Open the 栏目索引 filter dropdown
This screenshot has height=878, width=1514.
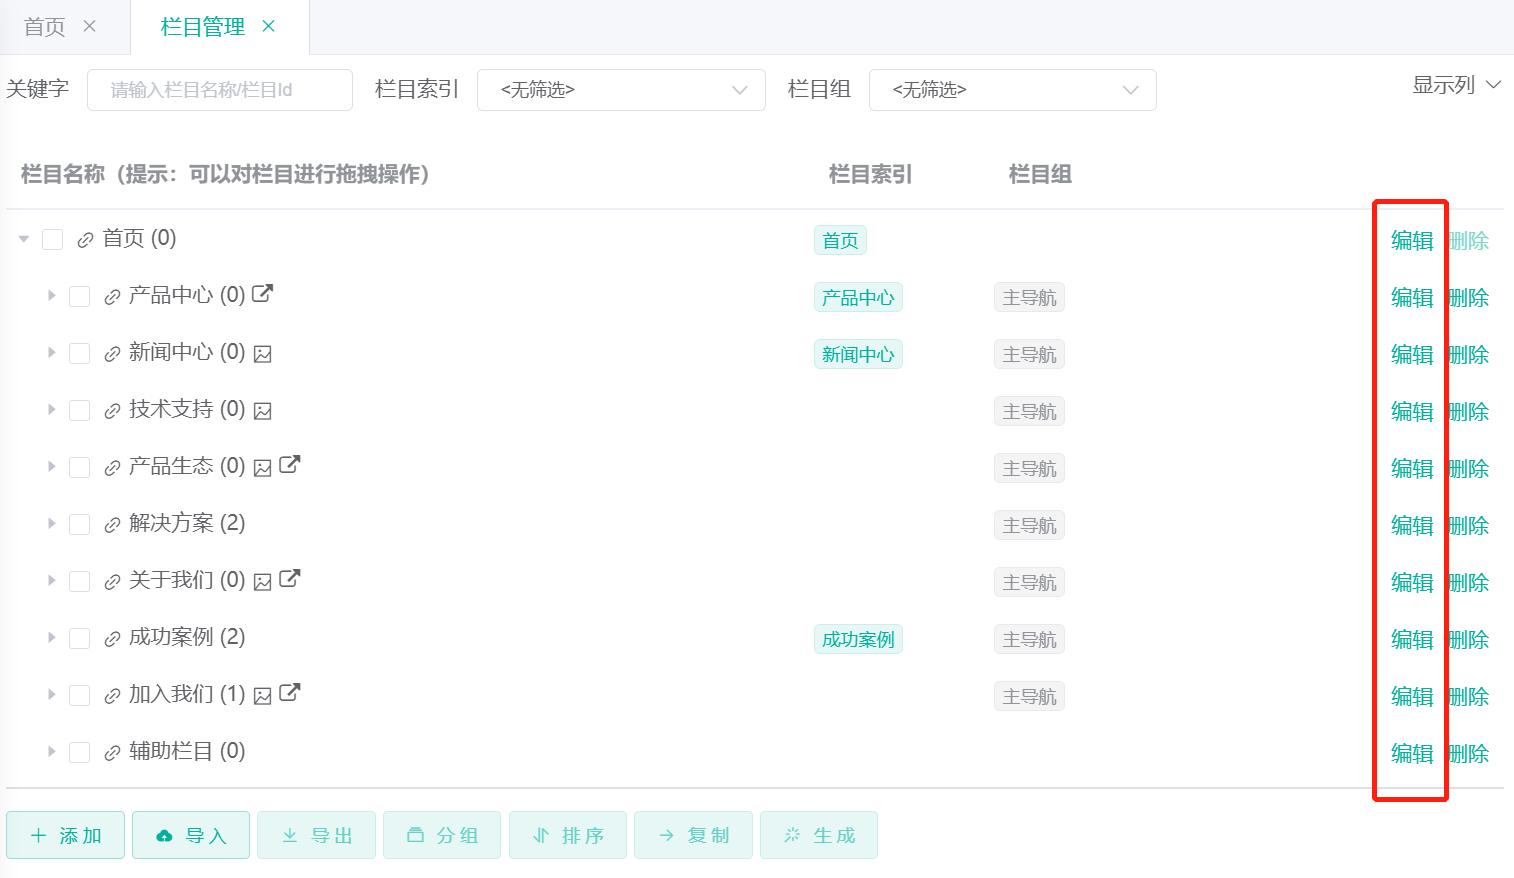pos(621,90)
